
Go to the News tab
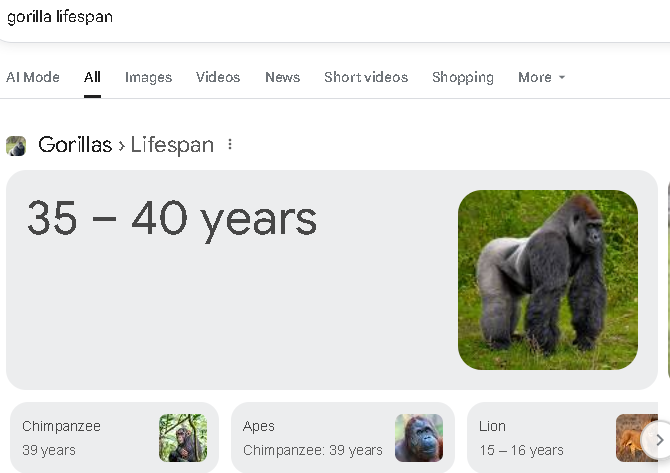click(282, 77)
